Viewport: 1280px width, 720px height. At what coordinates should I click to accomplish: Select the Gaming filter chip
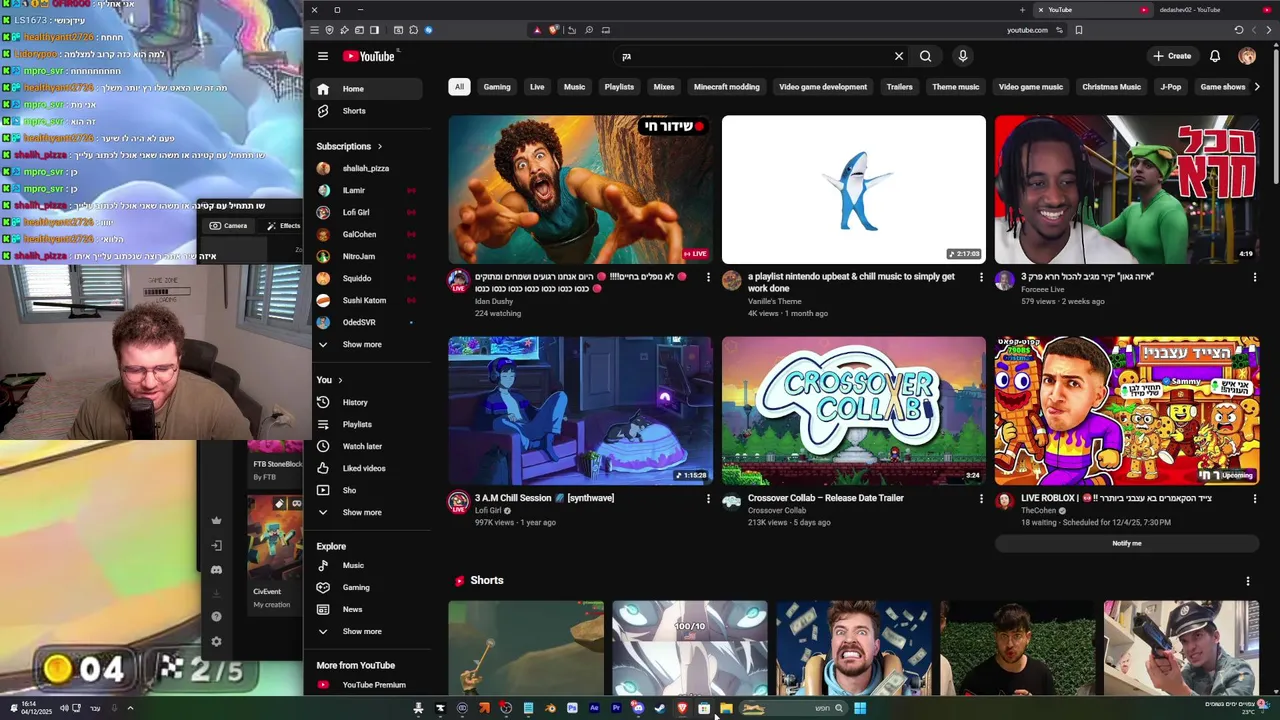point(497,87)
